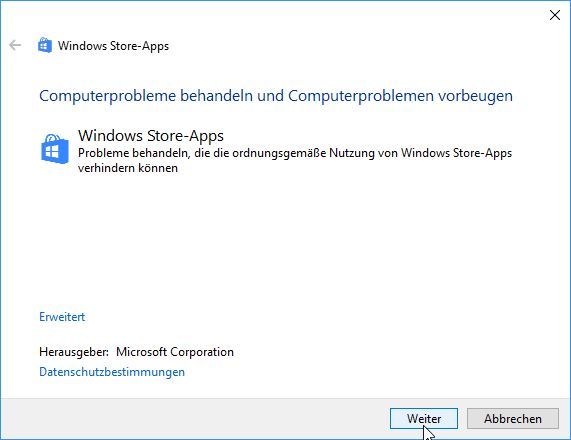
Task: Cancel the wizard with Abbrechen
Action: pos(513,419)
